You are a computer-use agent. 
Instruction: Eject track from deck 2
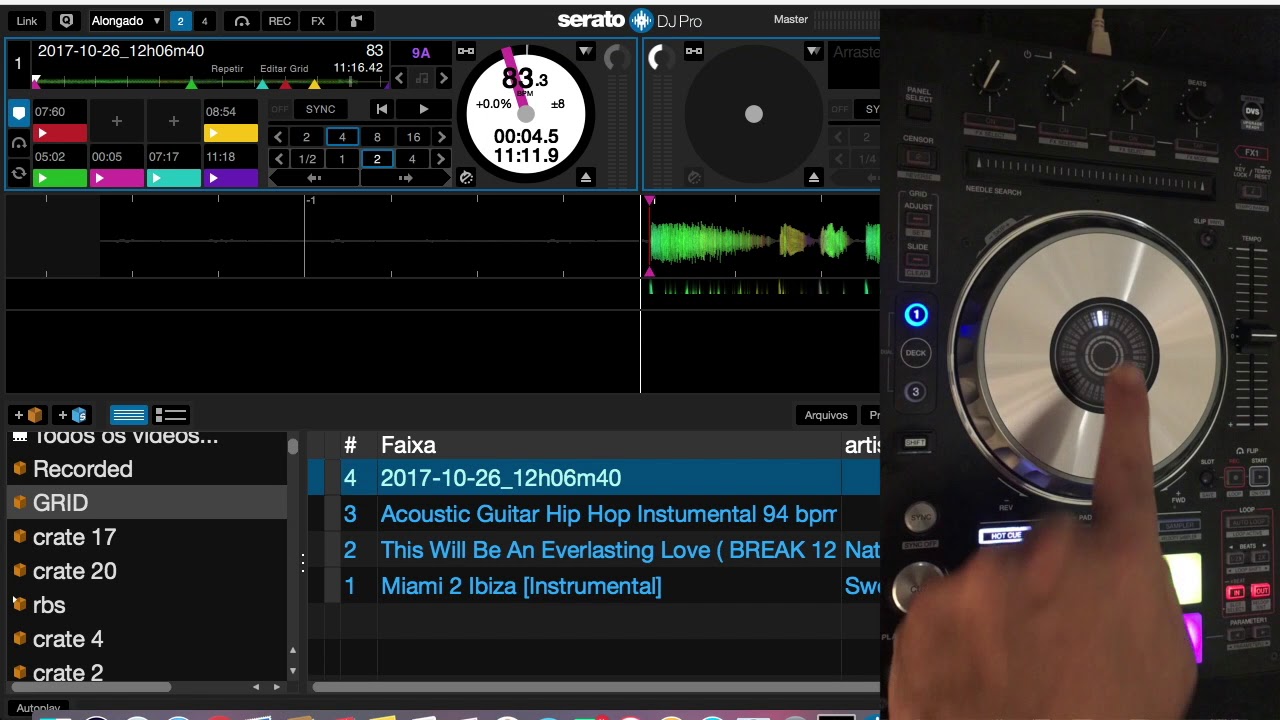tap(814, 178)
